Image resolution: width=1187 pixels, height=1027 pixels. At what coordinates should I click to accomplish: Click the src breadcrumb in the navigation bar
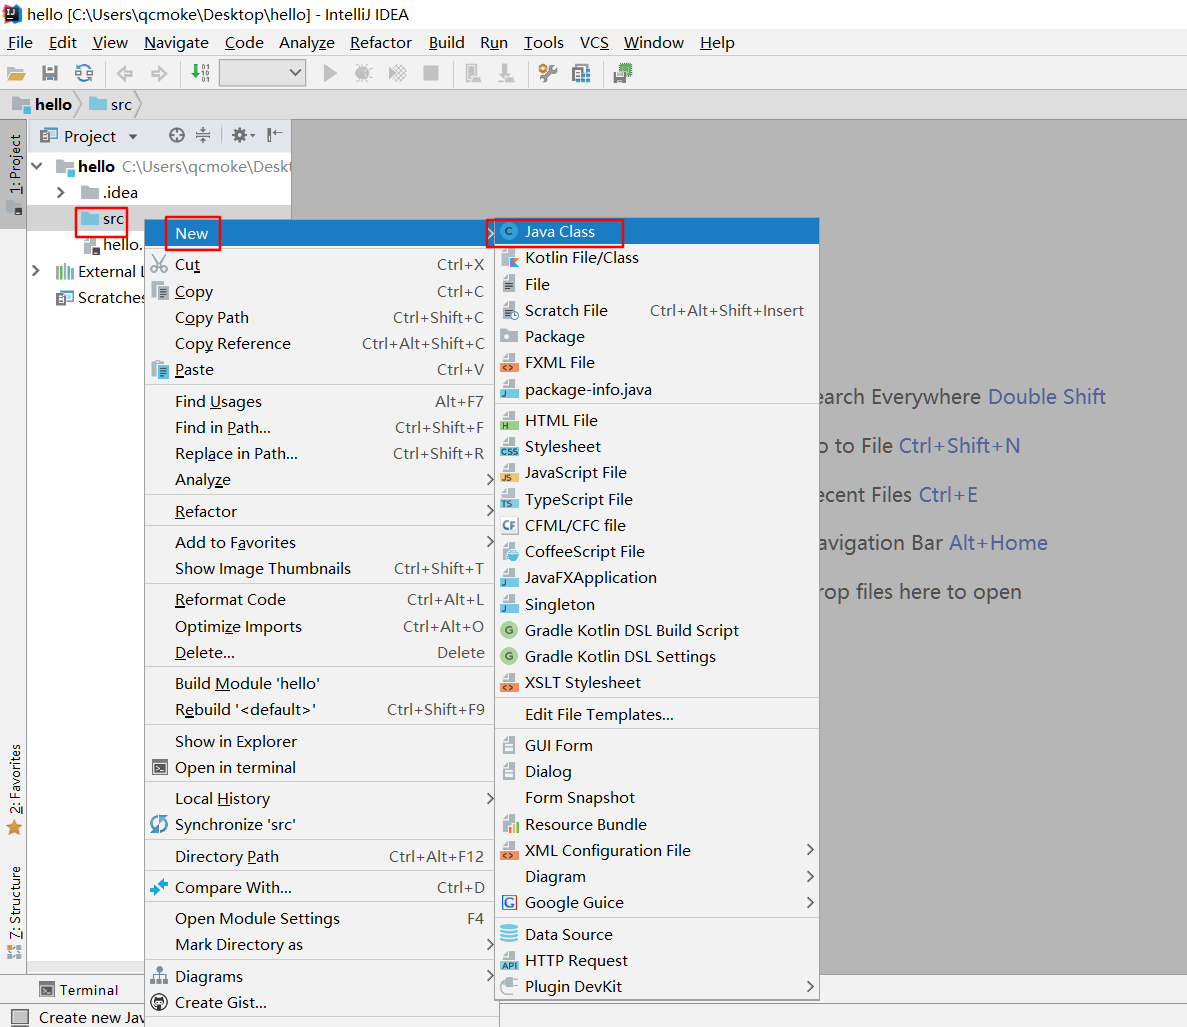[111, 104]
